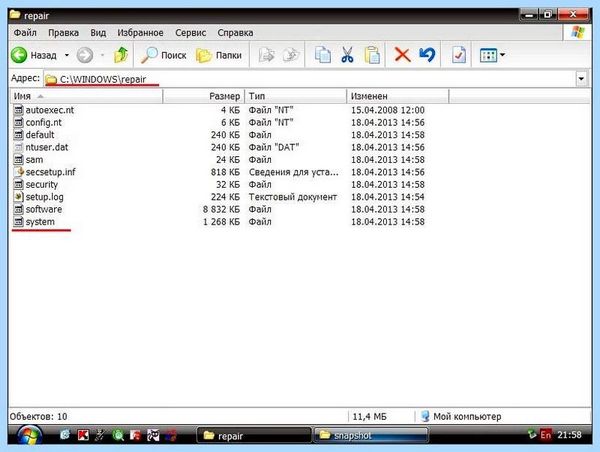Screen dimensions: 600x452
Task: Launch the red Kaspersky quick launch icon
Action: (x=83, y=435)
